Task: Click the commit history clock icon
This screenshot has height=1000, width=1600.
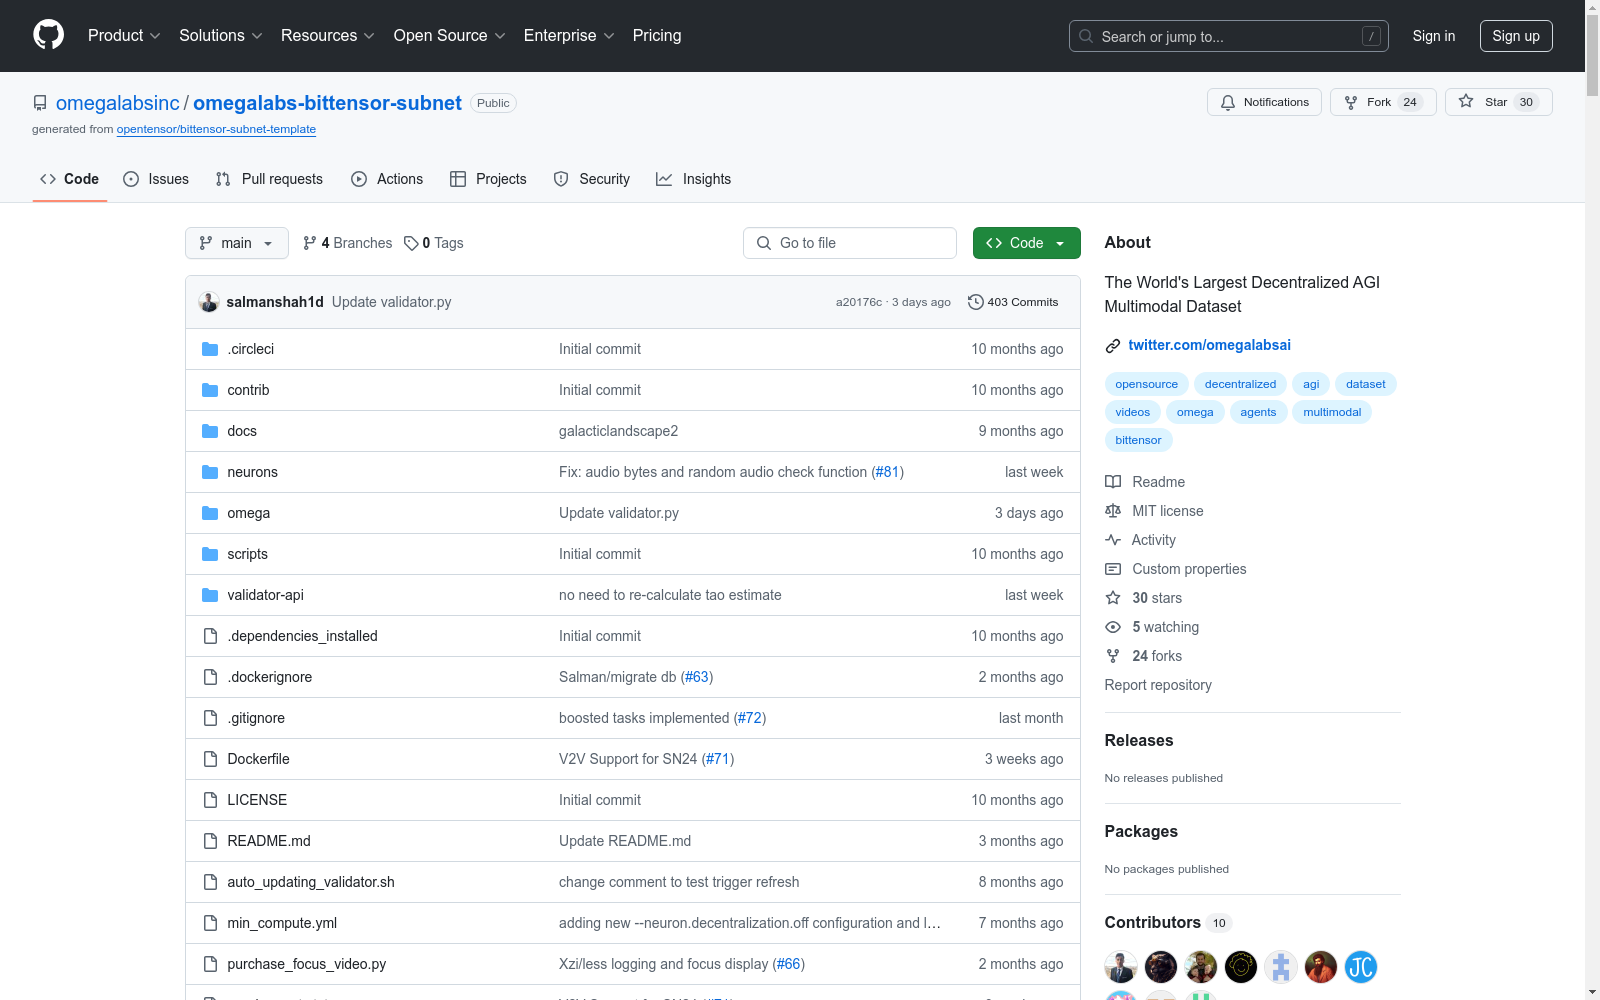Action: point(975,302)
